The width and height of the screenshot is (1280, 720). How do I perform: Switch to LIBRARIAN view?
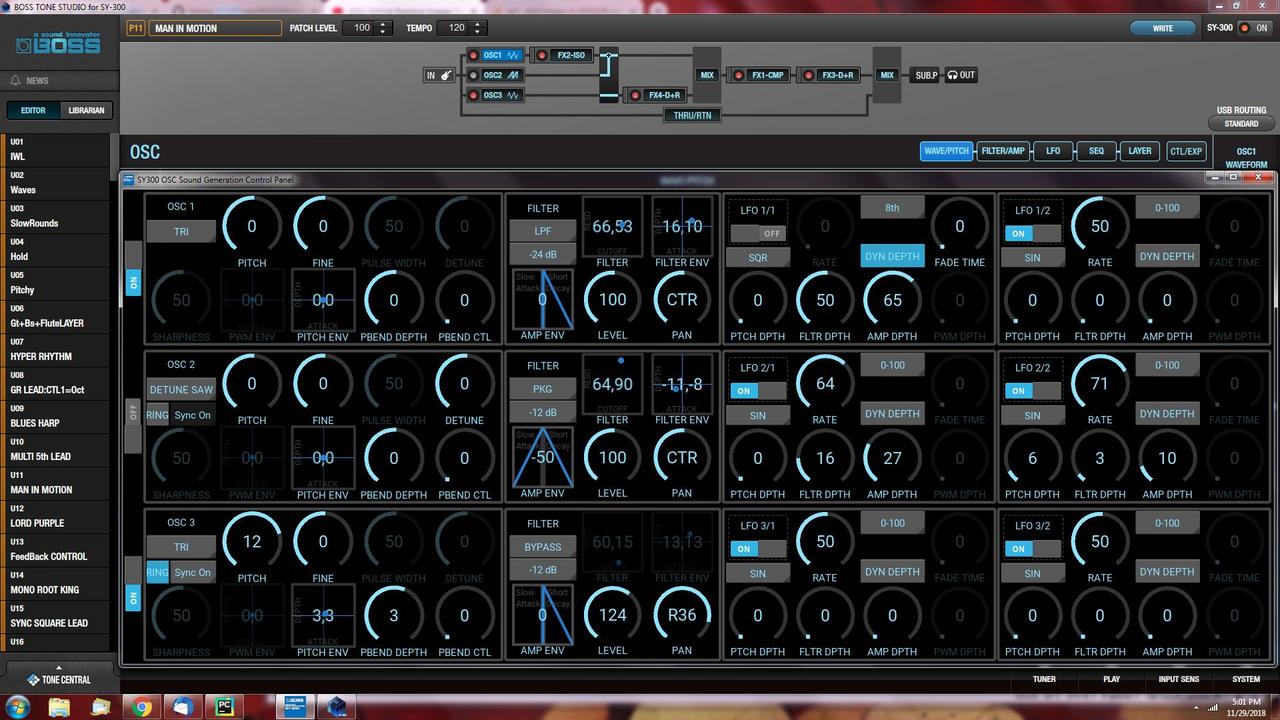click(x=86, y=110)
